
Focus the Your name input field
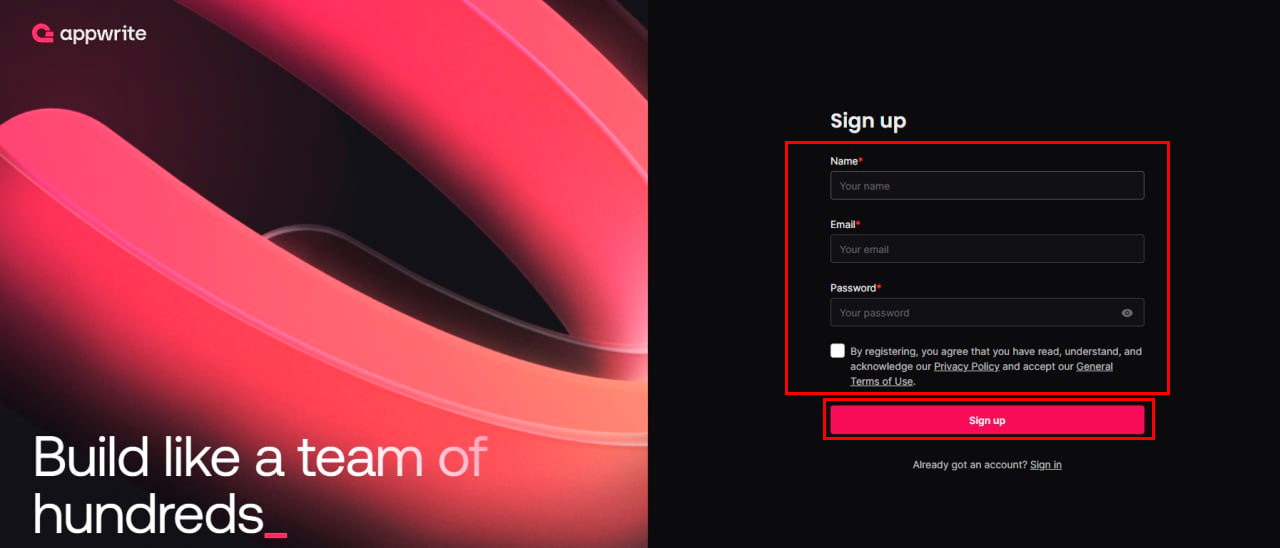tap(987, 186)
